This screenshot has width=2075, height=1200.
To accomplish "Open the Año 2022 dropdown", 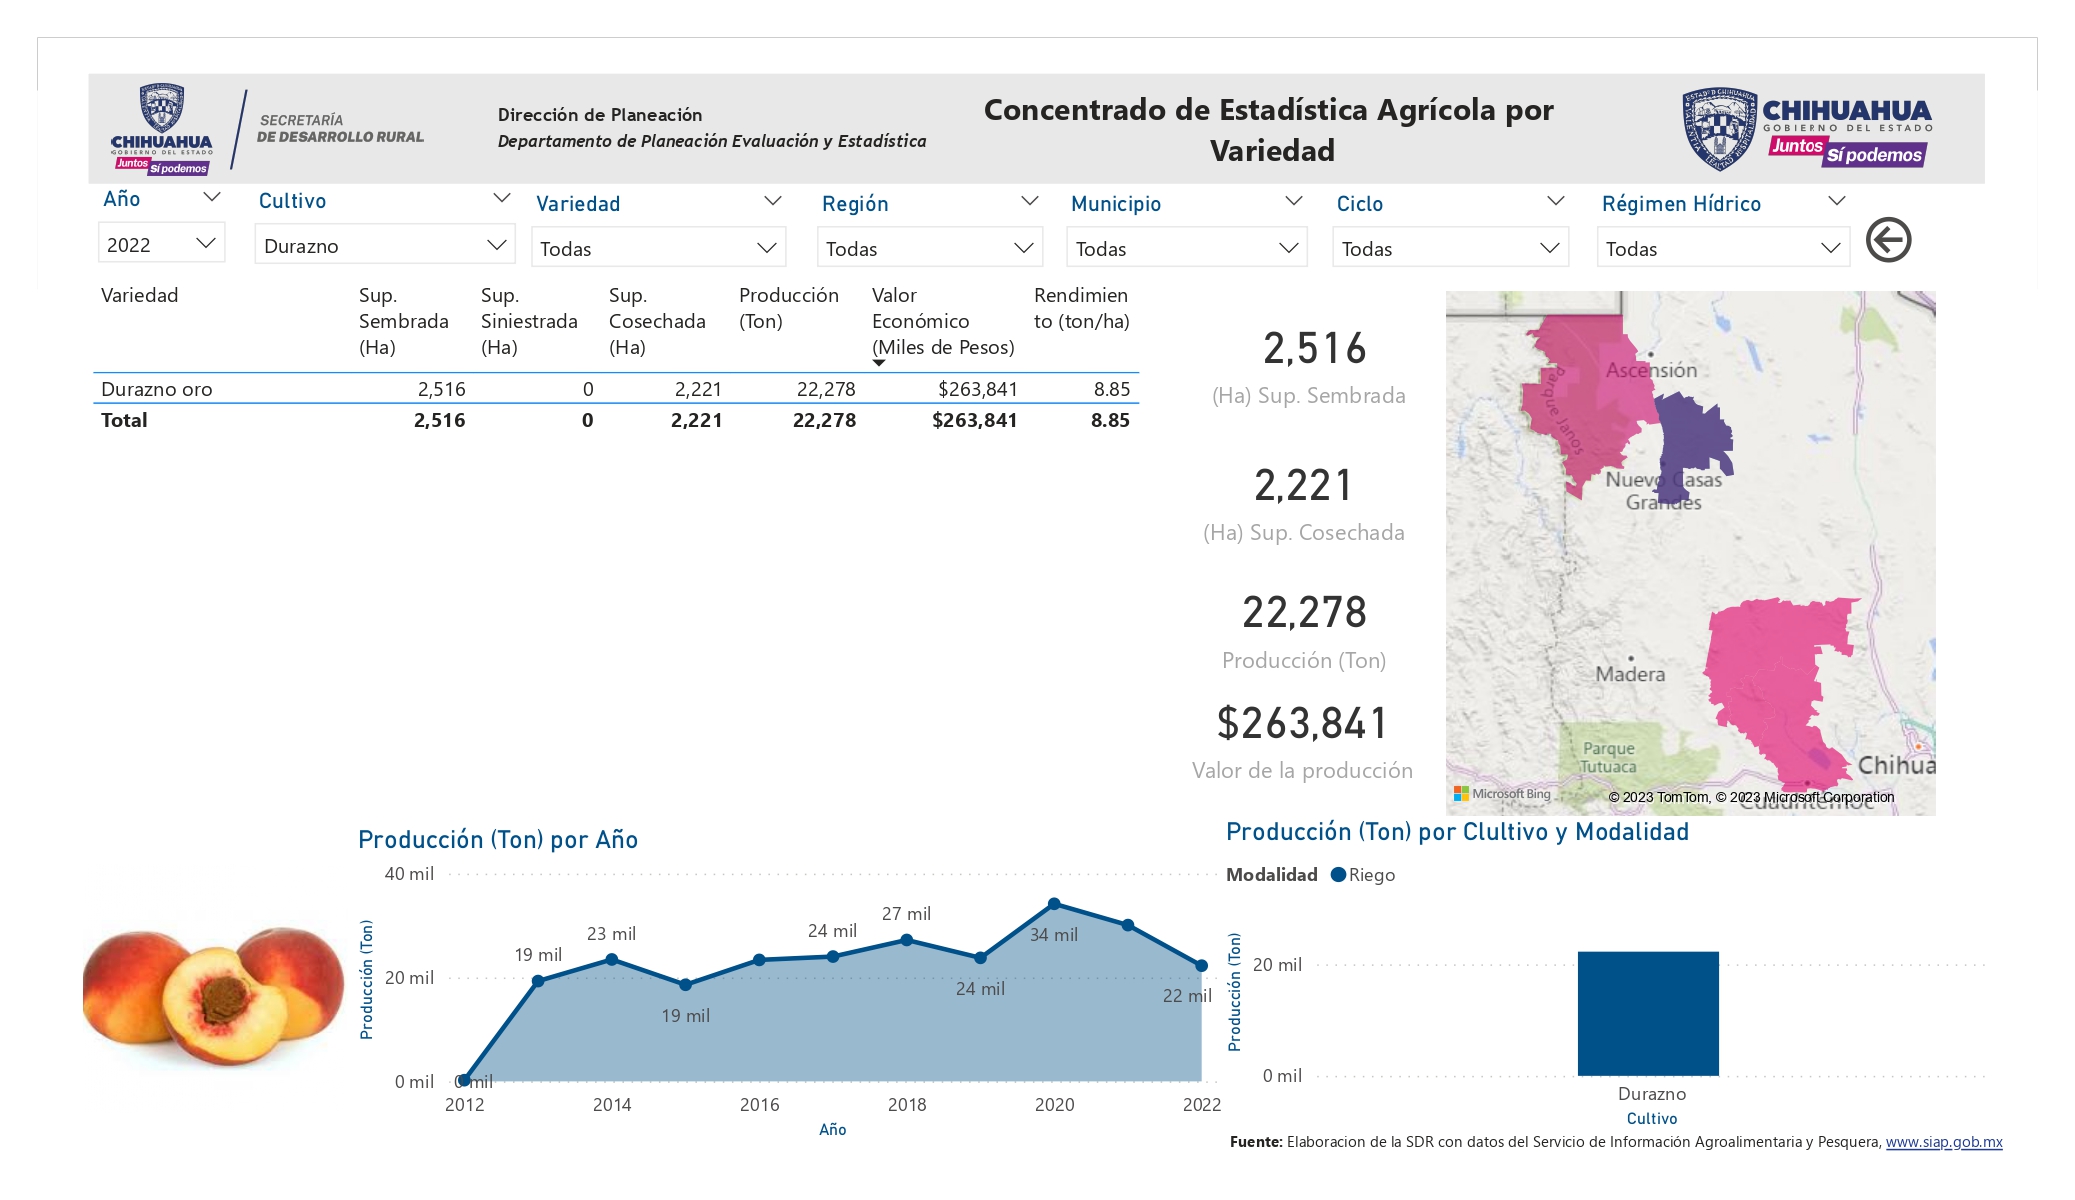I will tap(161, 244).
